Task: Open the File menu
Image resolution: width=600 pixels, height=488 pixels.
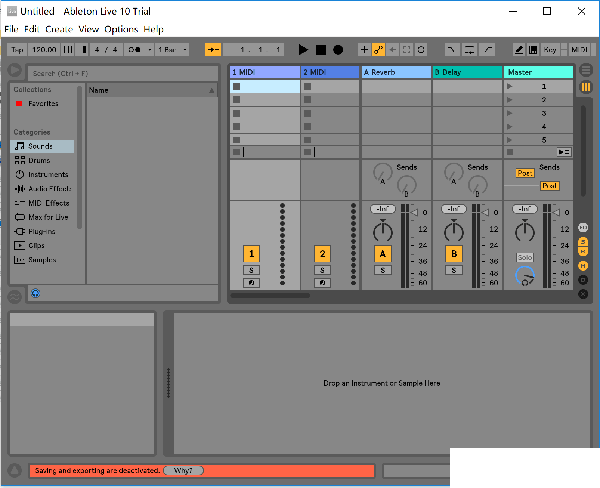Action: click(11, 29)
